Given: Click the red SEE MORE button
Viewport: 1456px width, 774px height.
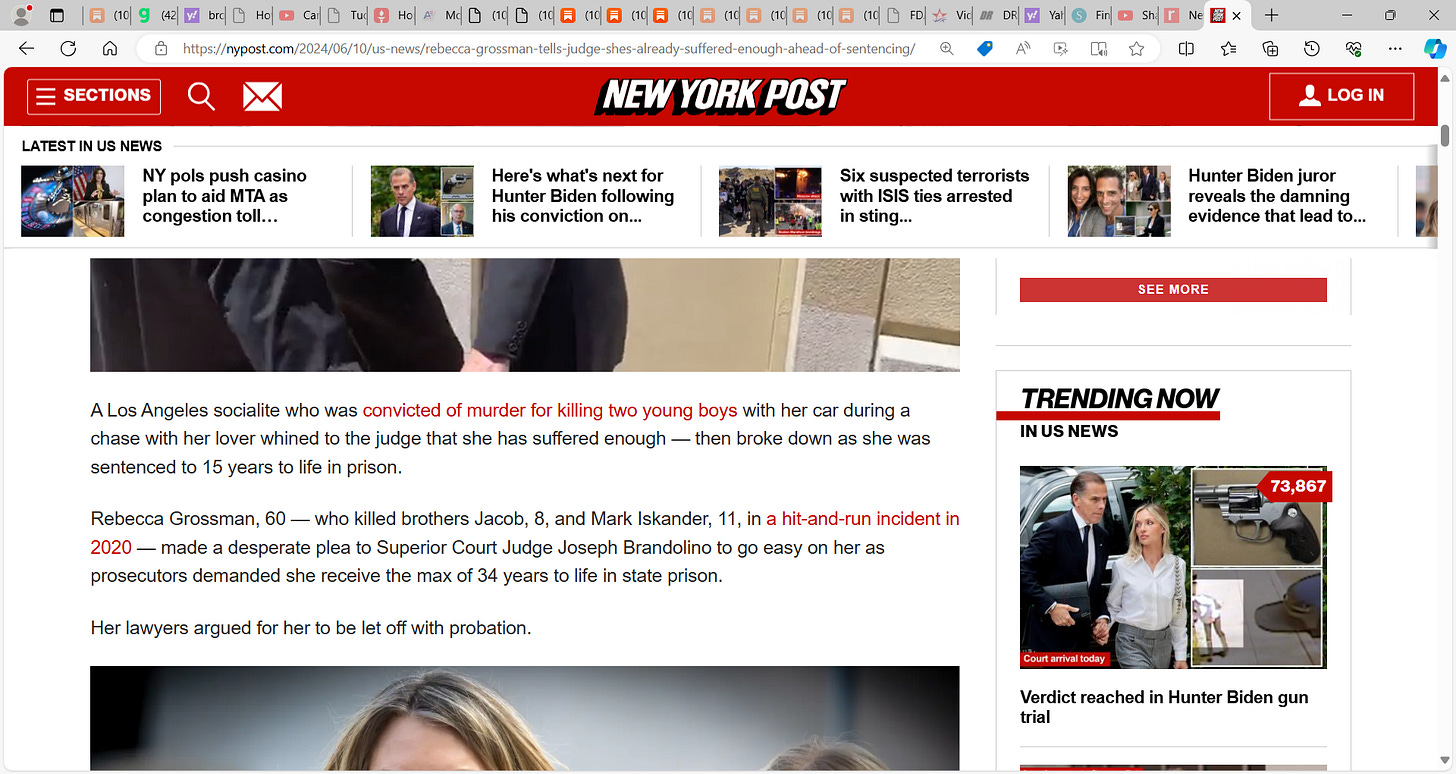Looking at the screenshot, I should [x=1173, y=289].
